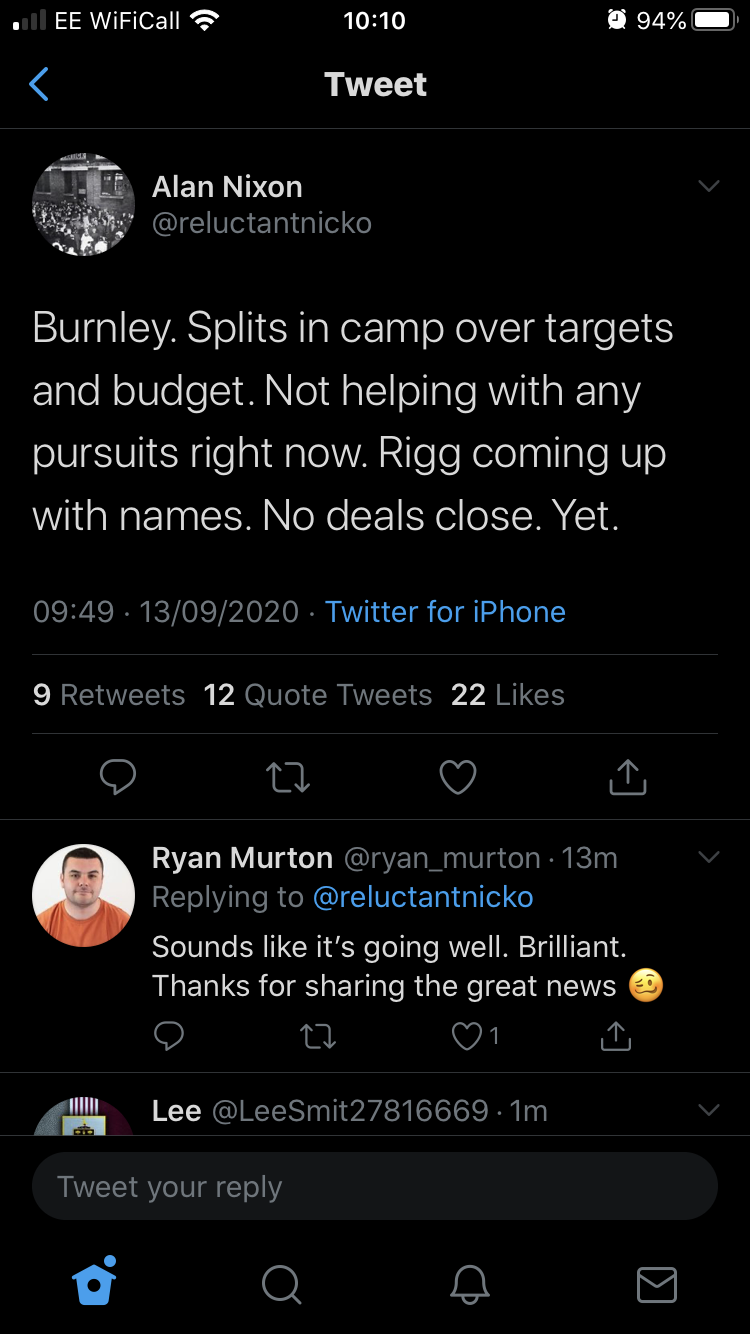Share Ryan Murton's reply
The height and width of the screenshot is (1334, 750).
point(615,1037)
